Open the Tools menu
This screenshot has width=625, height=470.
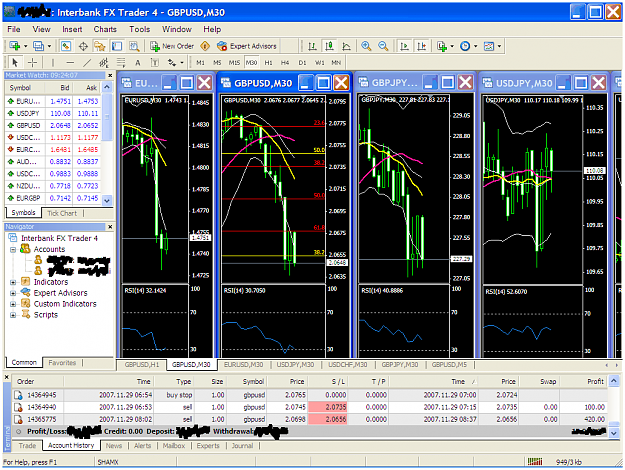click(x=140, y=29)
